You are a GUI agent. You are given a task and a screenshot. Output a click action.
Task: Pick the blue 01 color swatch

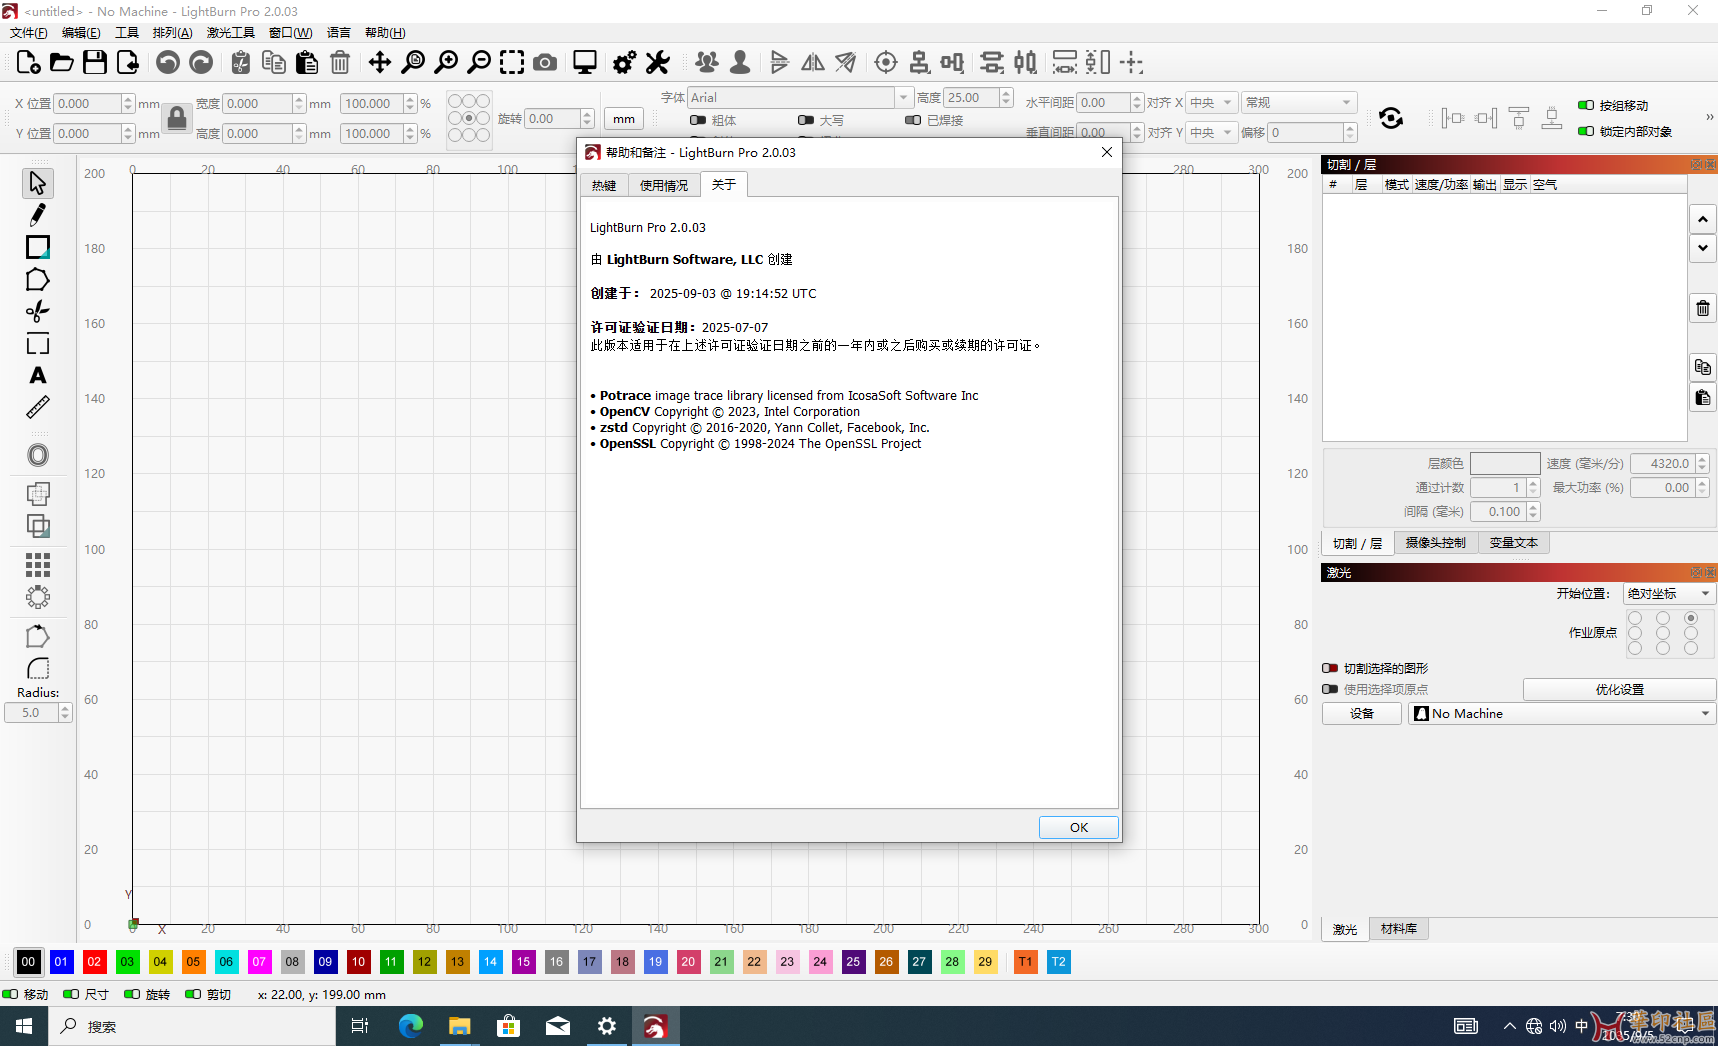click(x=61, y=962)
